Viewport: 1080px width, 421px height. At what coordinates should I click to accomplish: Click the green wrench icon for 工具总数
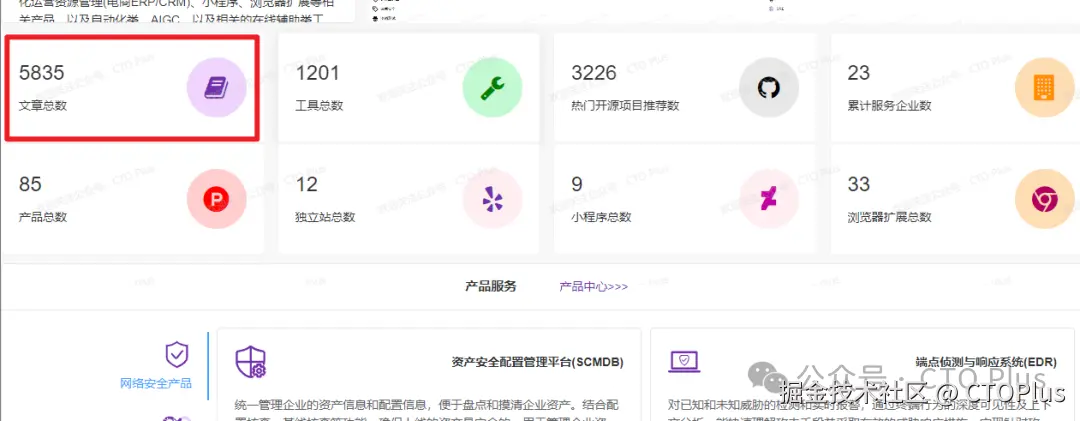(x=492, y=88)
